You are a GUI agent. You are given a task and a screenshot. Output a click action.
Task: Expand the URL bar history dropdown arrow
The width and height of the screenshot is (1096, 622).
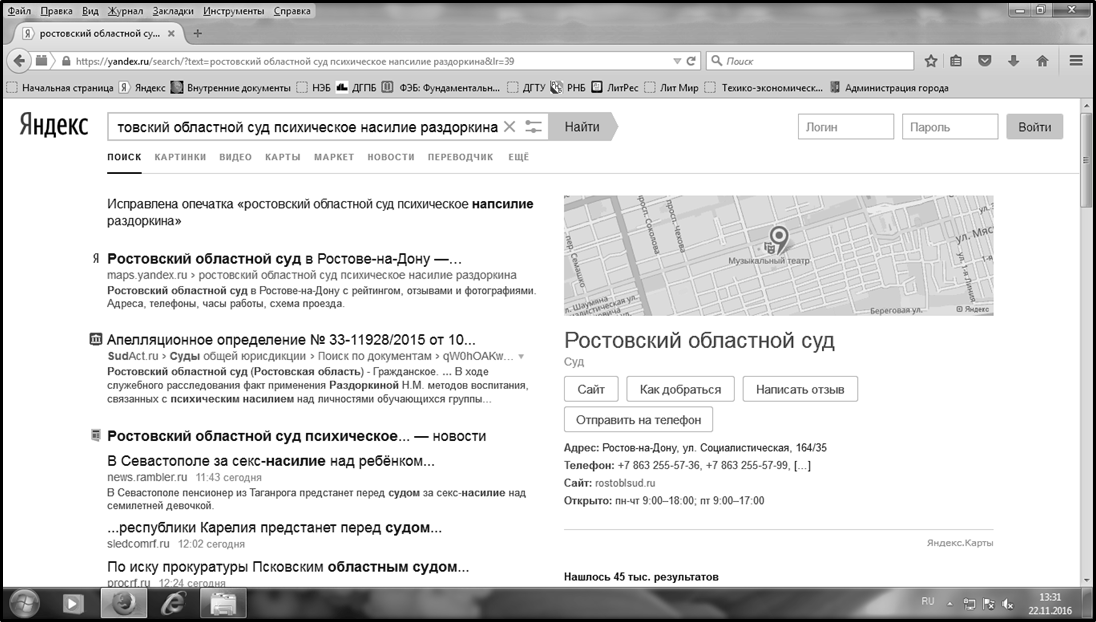click(677, 62)
